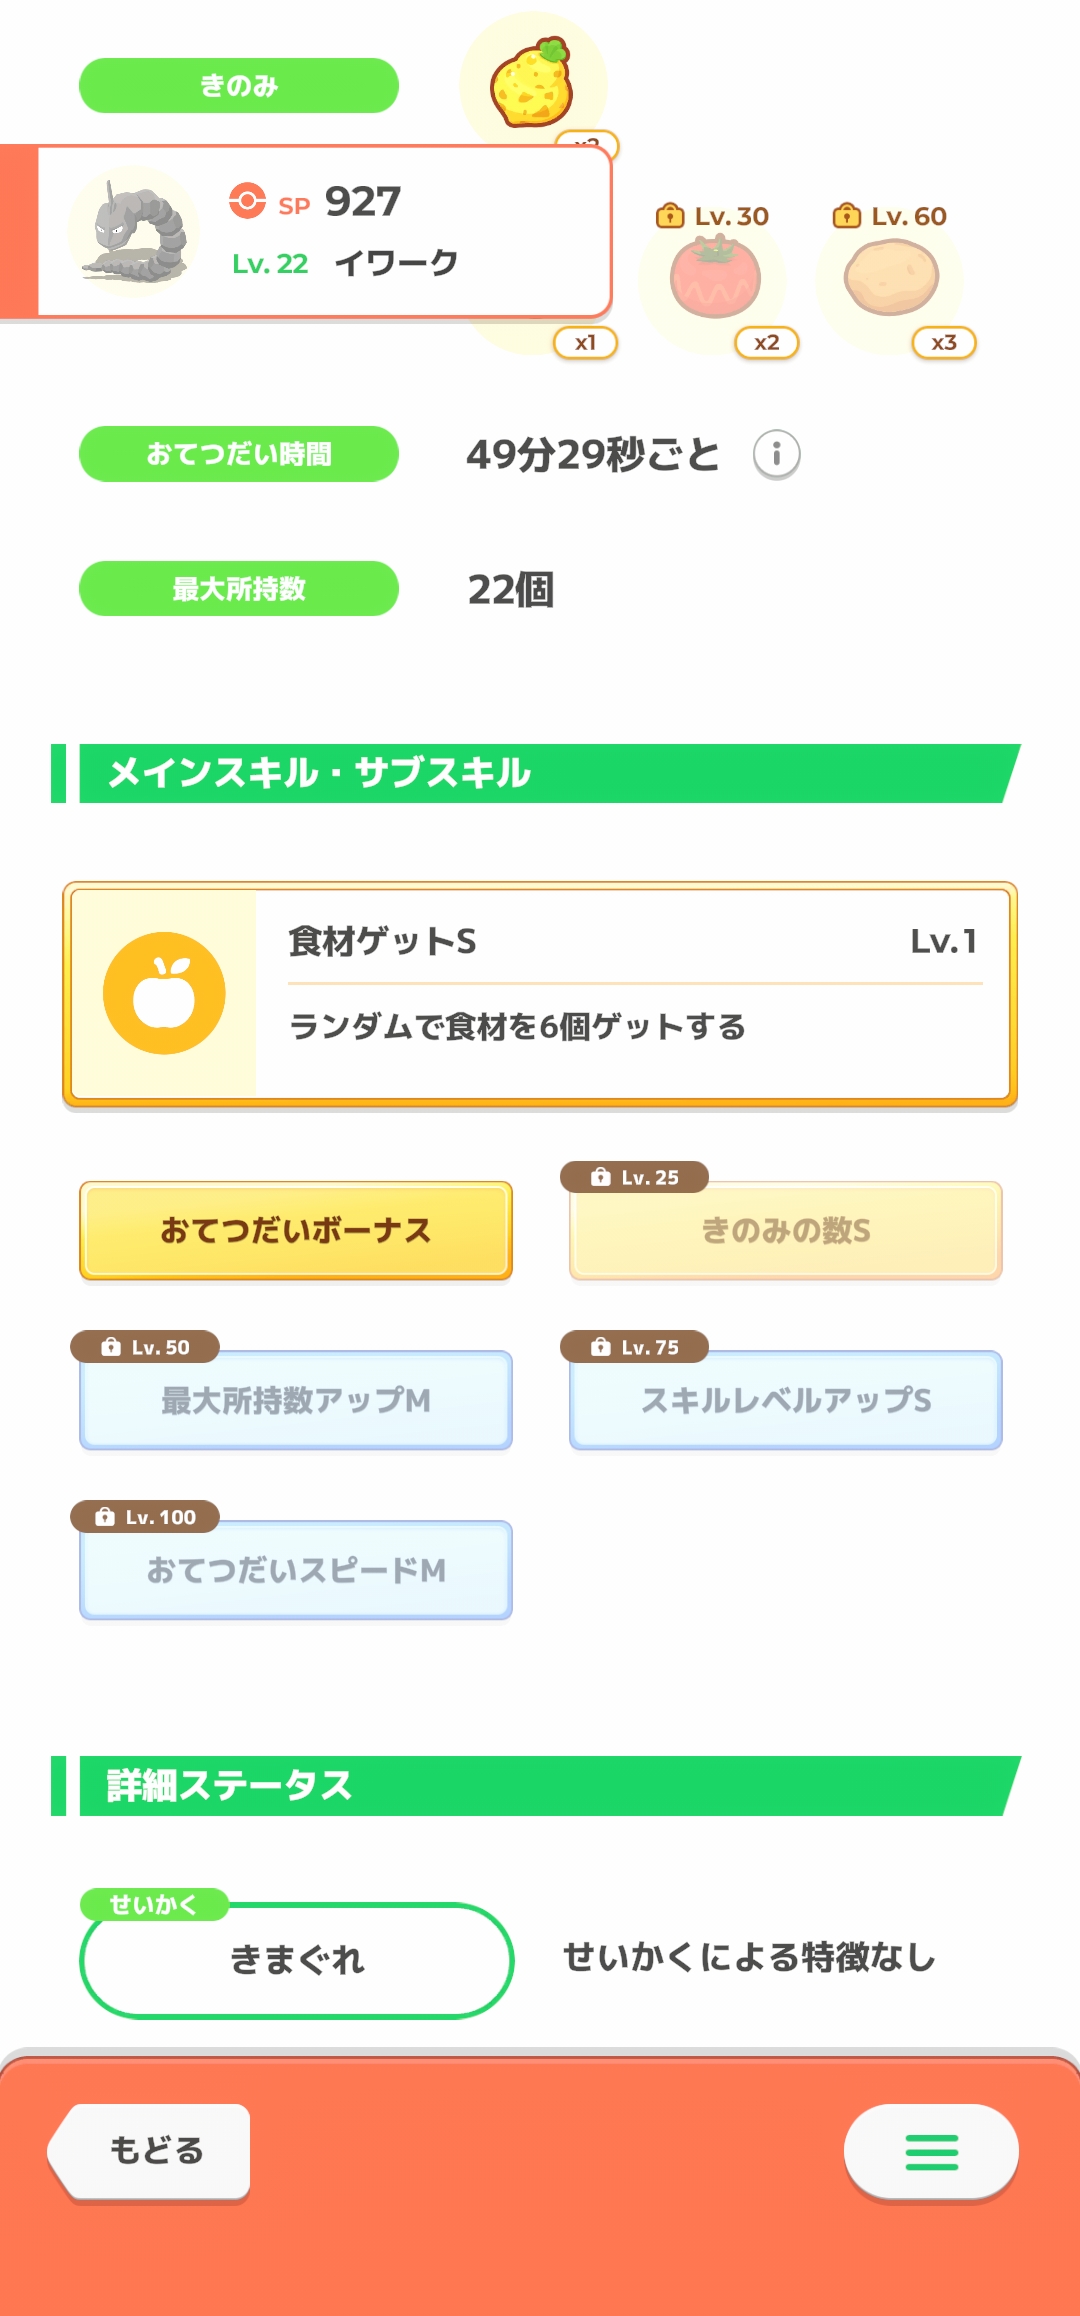Tap the locked きのみの数S sub skill

click(x=786, y=1230)
